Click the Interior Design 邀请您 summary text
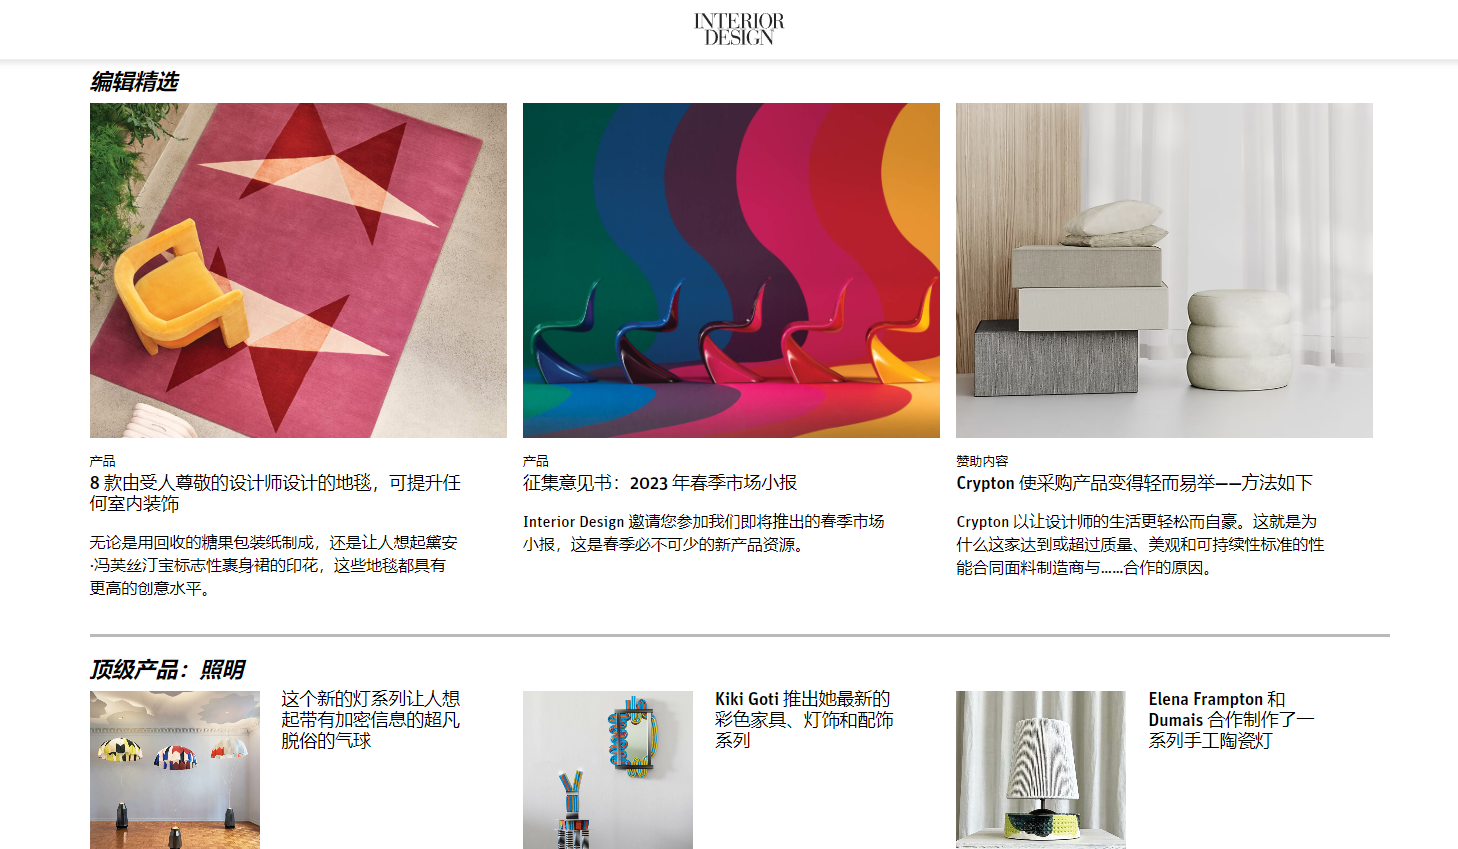1458x849 pixels. (x=703, y=533)
